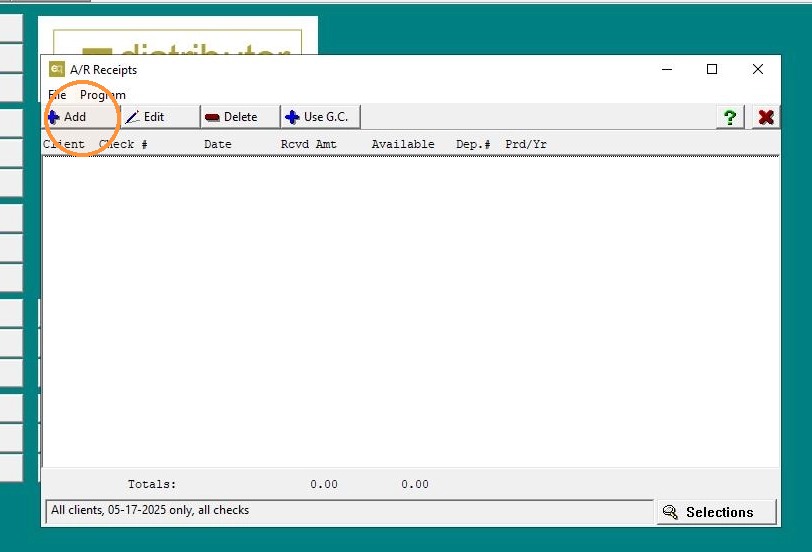Maximize the A/R Receipts window
The height and width of the screenshot is (552, 812).
click(x=712, y=69)
